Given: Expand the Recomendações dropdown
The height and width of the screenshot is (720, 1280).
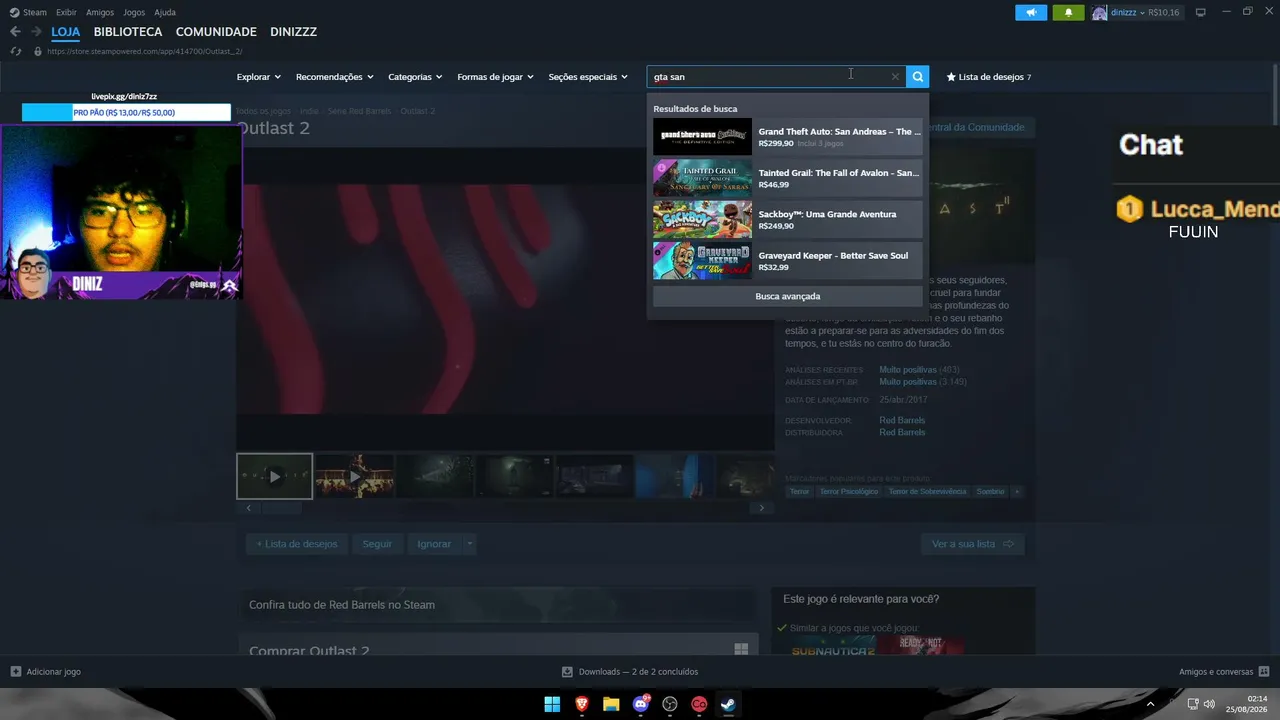Looking at the screenshot, I should [x=335, y=77].
